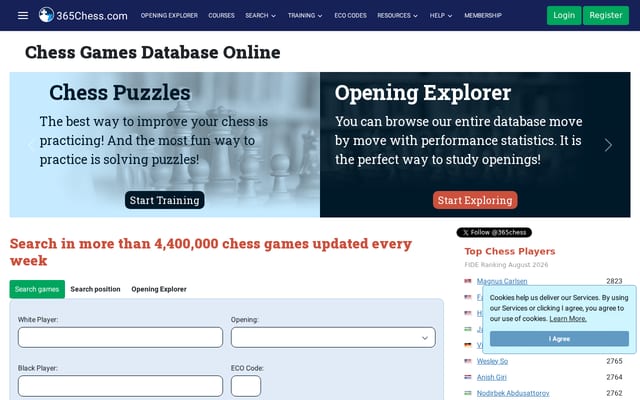The height and width of the screenshot is (400, 640).
Task: Focus the White Player input field
Action: (120, 337)
